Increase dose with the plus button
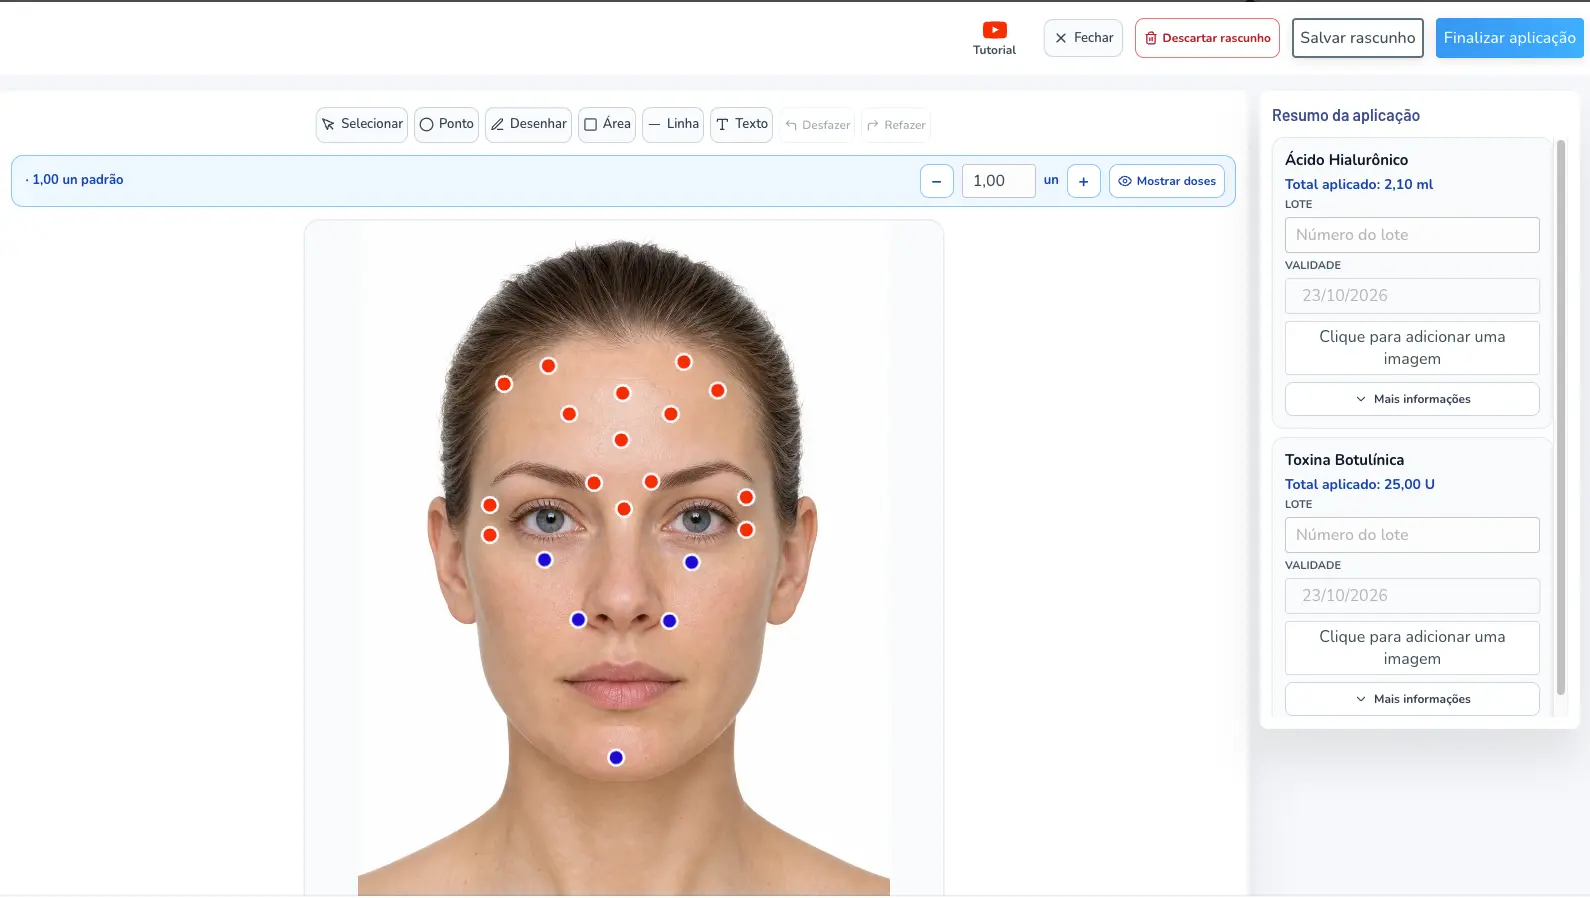 (1084, 181)
